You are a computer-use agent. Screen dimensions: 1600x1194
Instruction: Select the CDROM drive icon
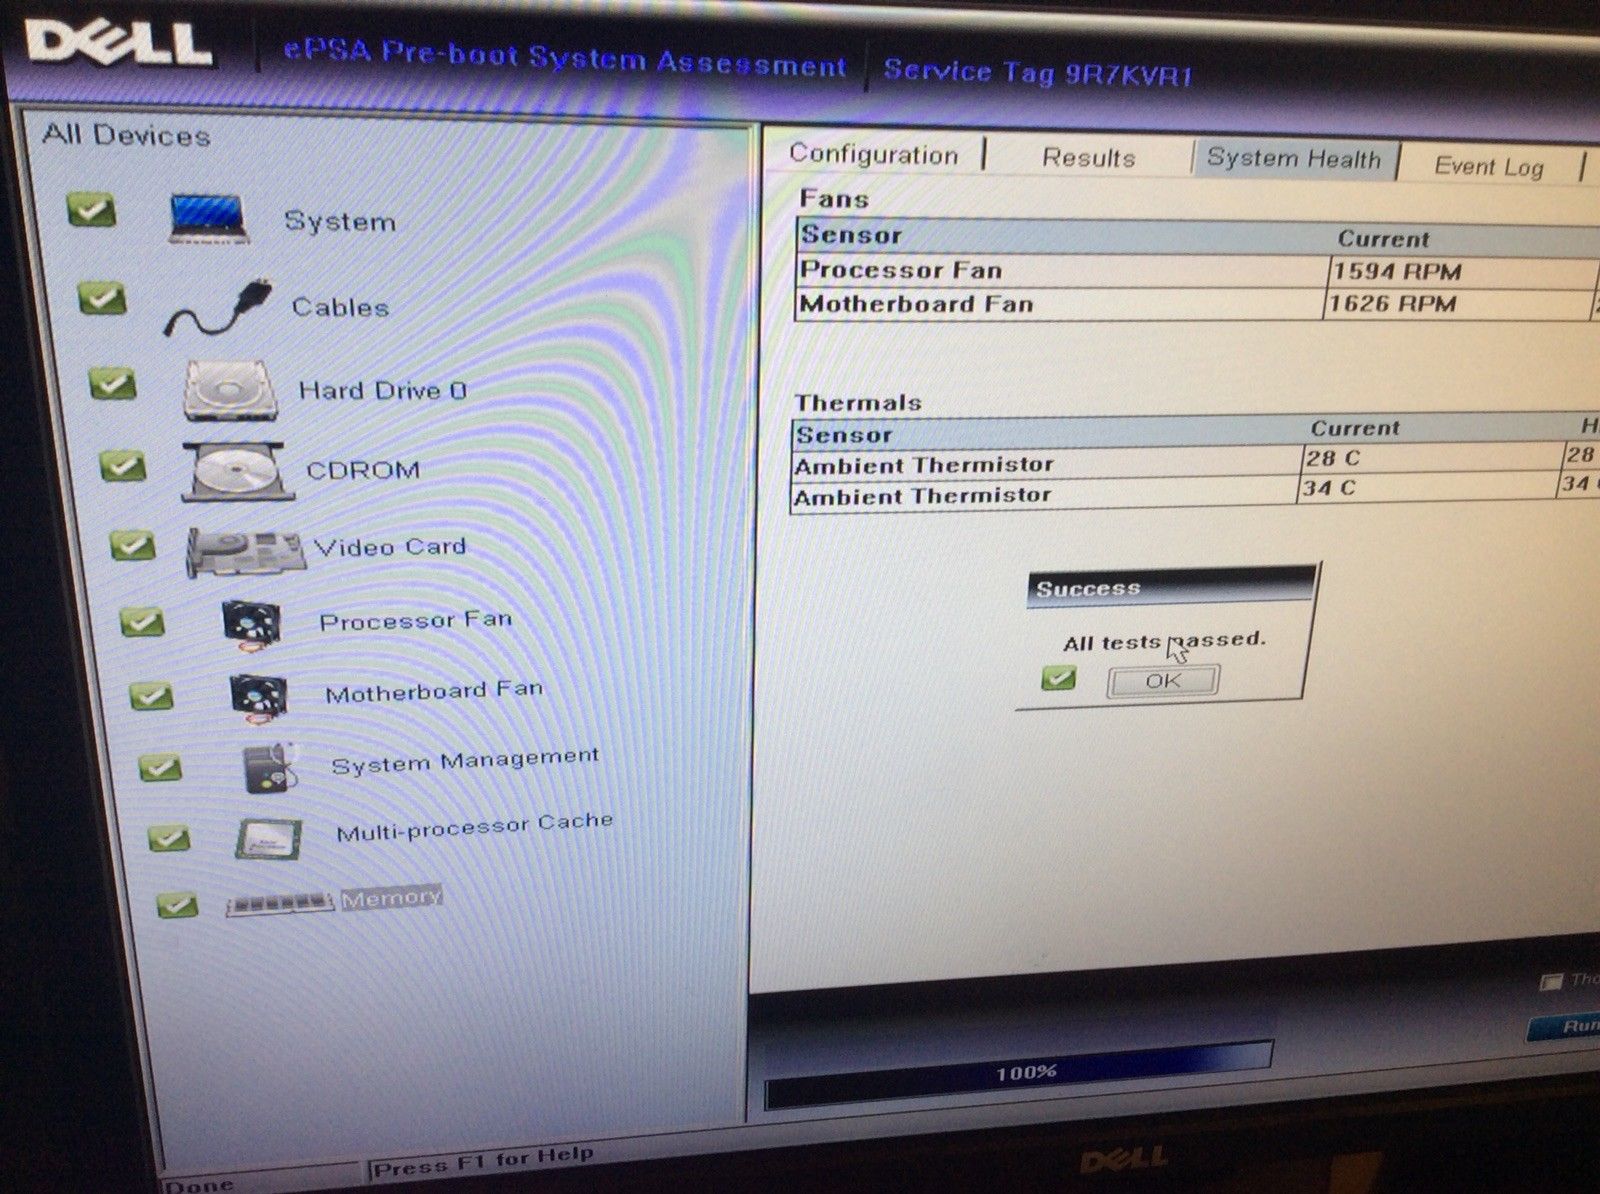237,471
